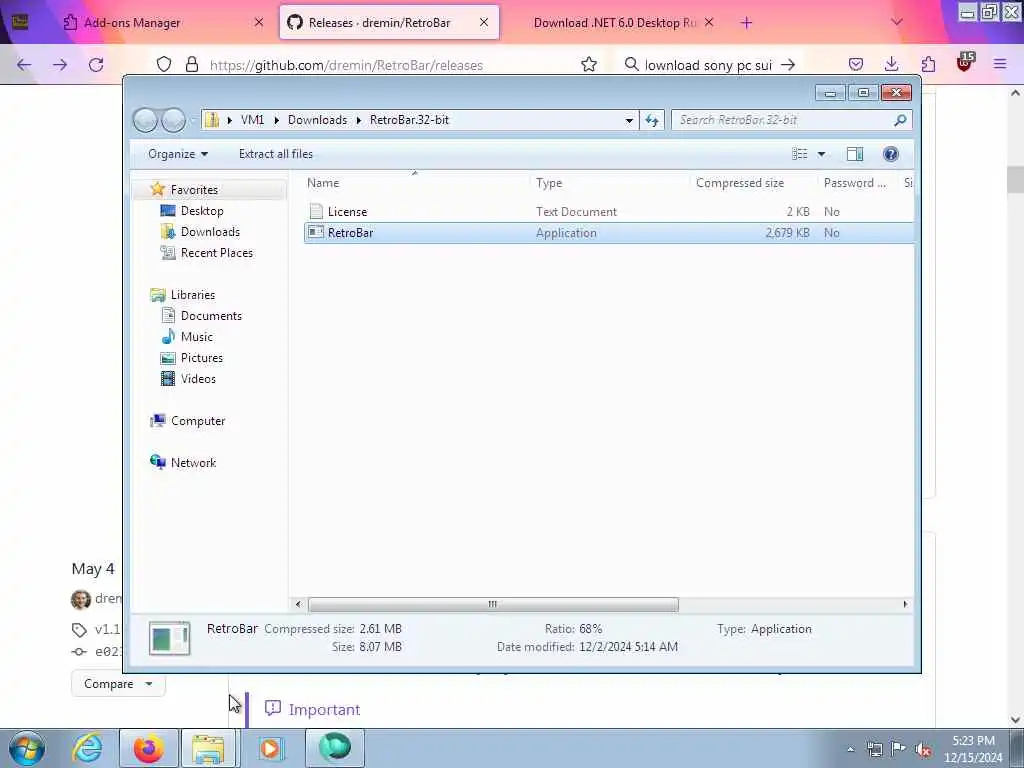Submit search with the arrow button
This screenshot has width=1024, height=768.
[x=788, y=65]
